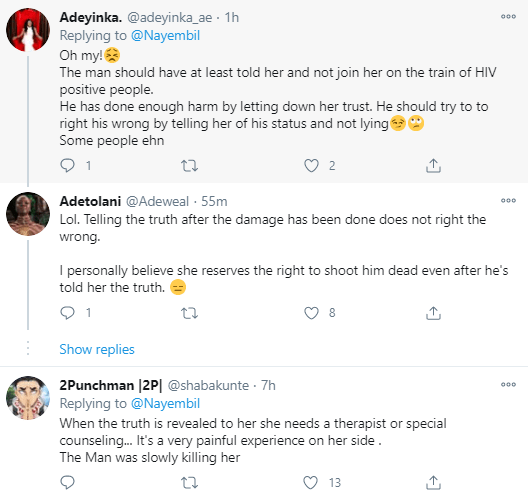Like Adeyinka's tweet with 2 likes
The height and width of the screenshot is (494, 528).
[x=311, y=166]
